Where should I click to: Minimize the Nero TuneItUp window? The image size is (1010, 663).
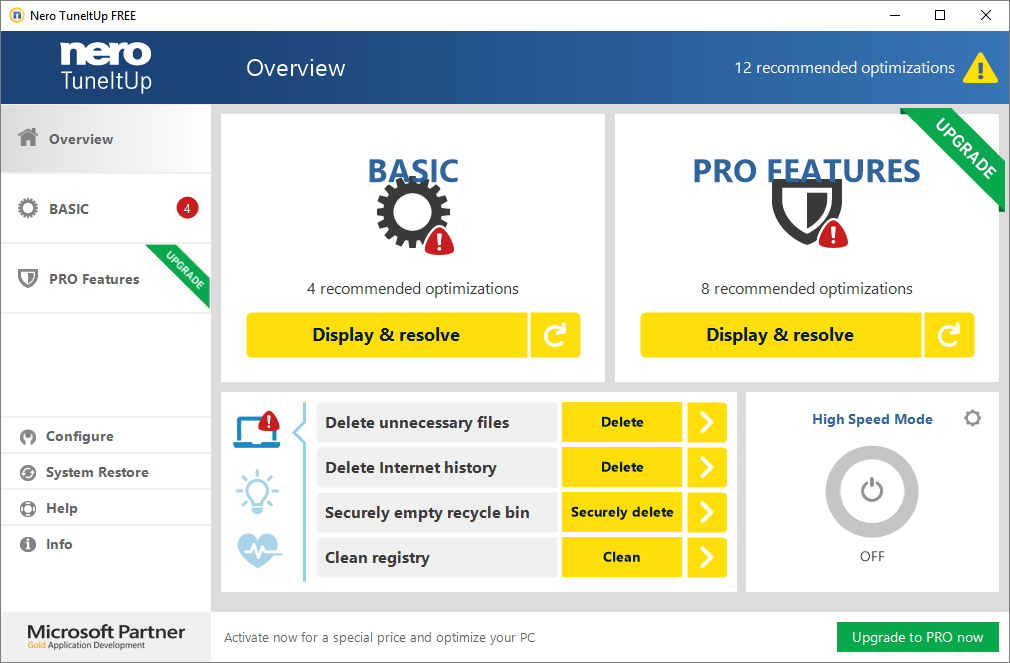coord(895,15)
